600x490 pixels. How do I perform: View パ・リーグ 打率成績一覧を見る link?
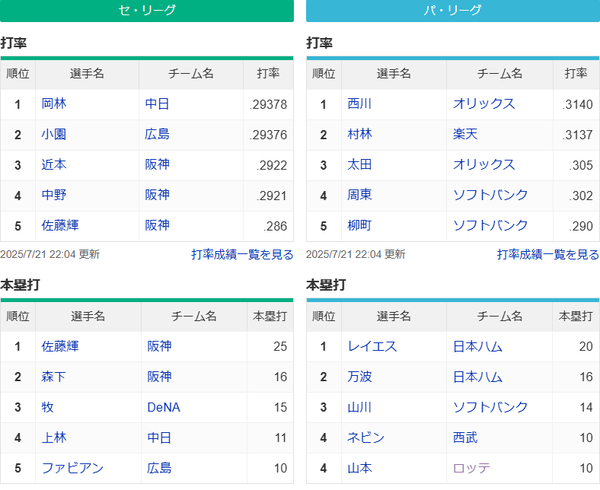548,254
